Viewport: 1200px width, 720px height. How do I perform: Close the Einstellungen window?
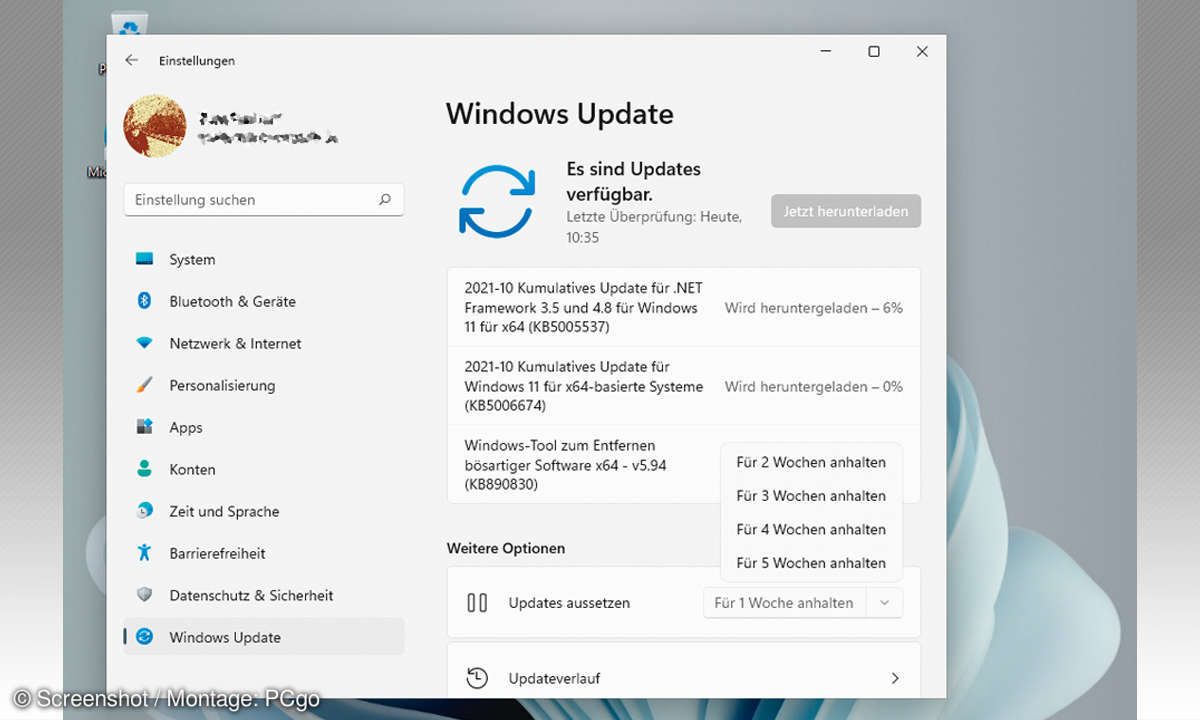922,52
